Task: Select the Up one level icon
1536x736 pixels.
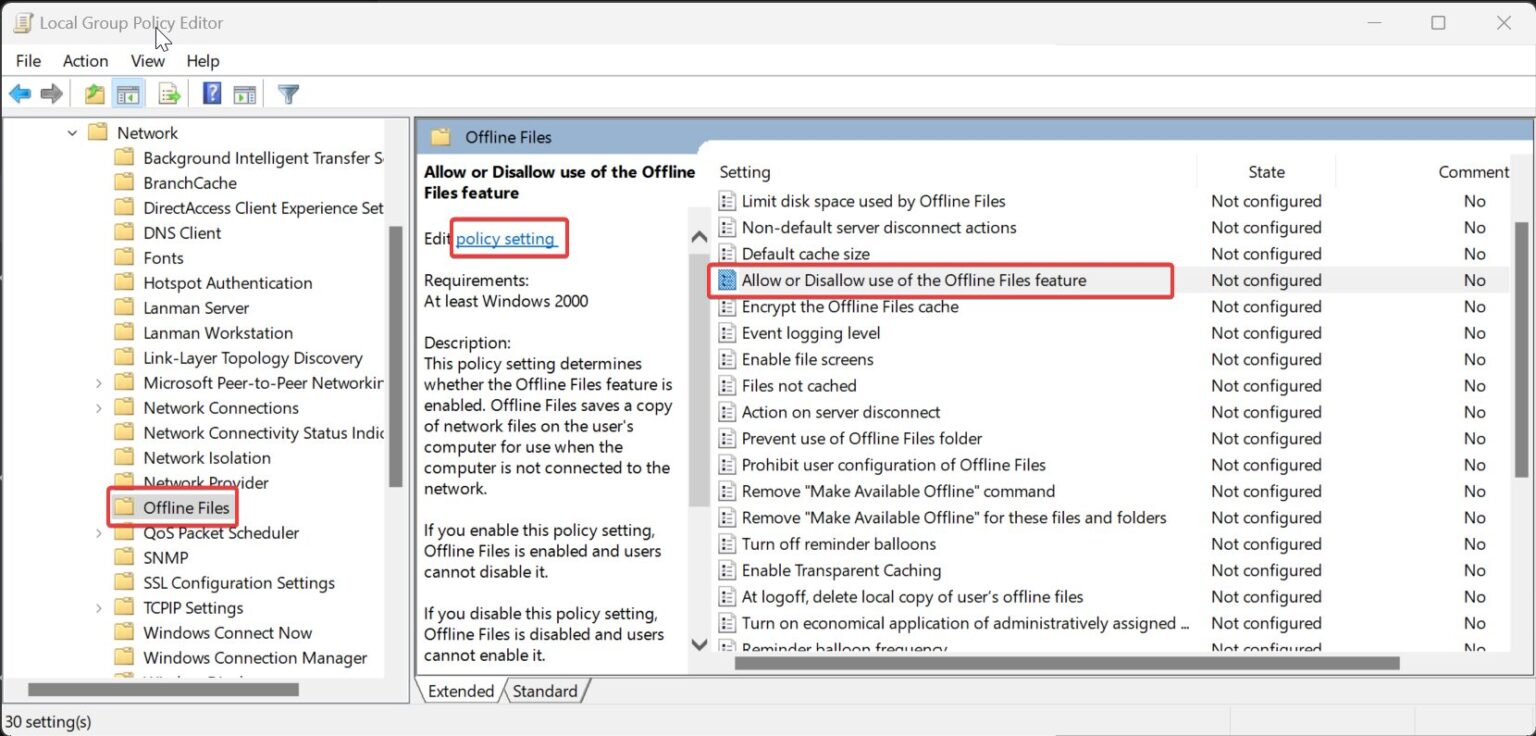Action: coord(93,93)
